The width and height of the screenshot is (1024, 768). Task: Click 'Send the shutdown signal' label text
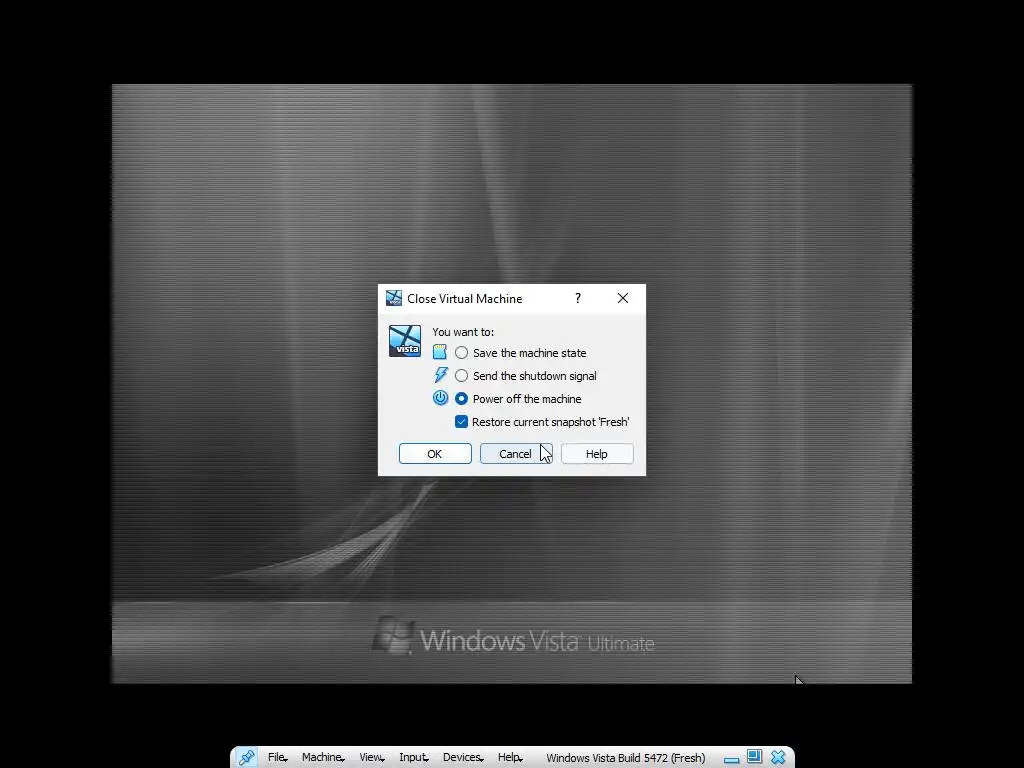point(535,376)
